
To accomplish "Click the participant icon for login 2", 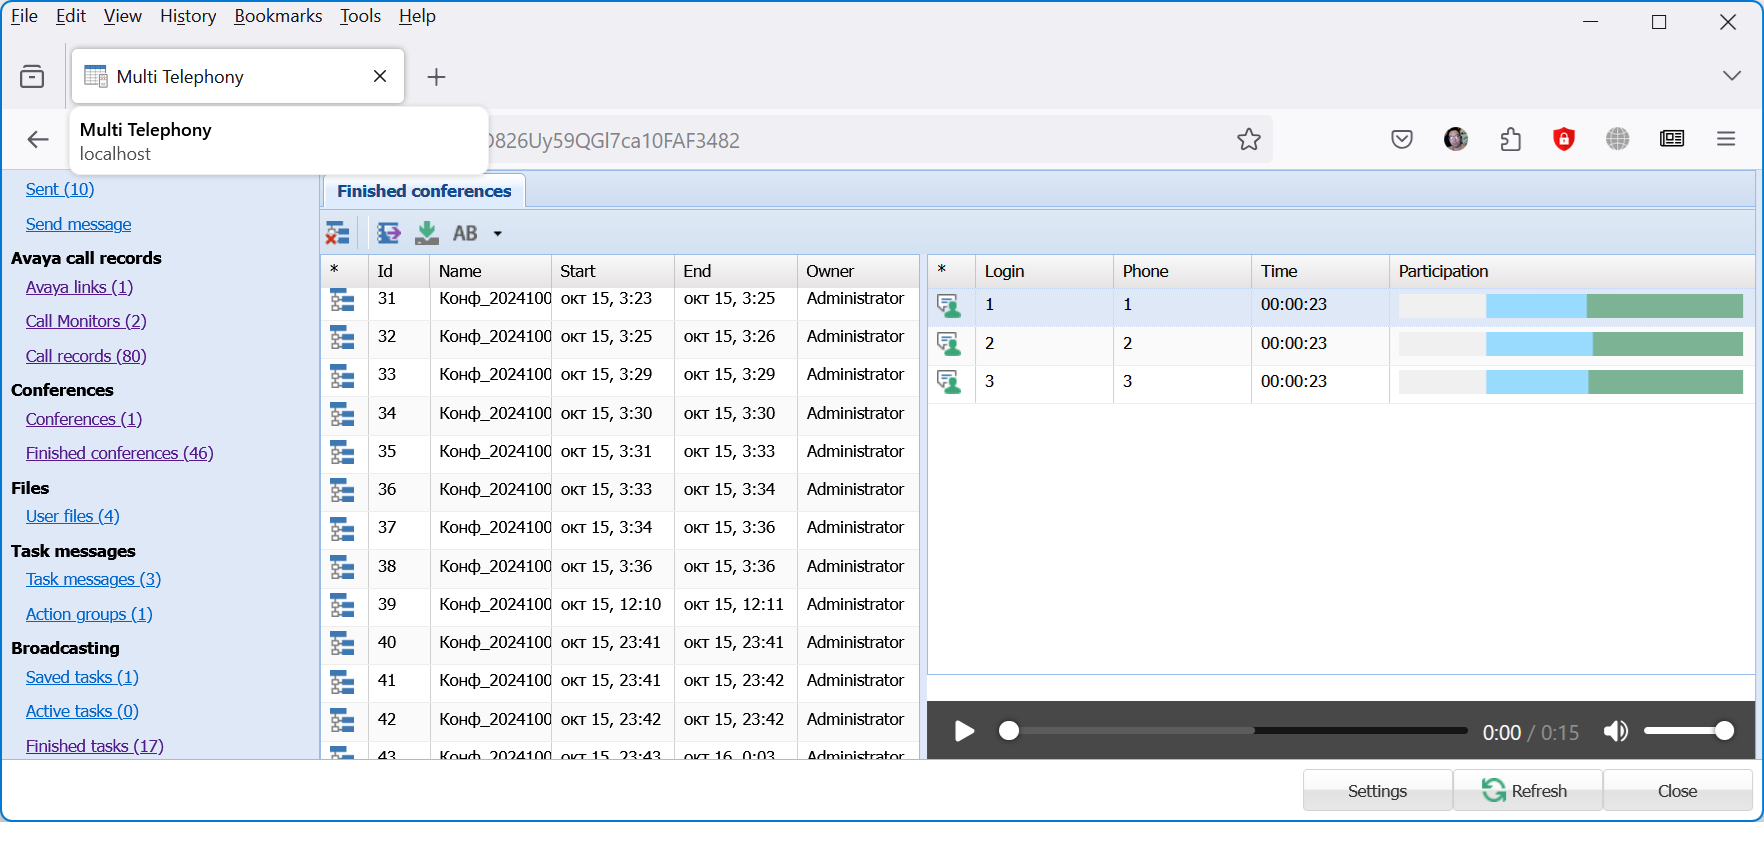I will [x=948, y=344].
